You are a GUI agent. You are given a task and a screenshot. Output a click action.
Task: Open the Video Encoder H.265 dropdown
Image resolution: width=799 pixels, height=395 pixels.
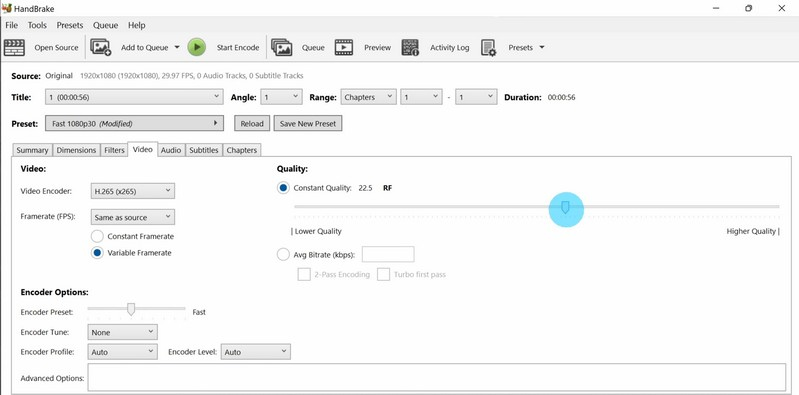[132, 191]
